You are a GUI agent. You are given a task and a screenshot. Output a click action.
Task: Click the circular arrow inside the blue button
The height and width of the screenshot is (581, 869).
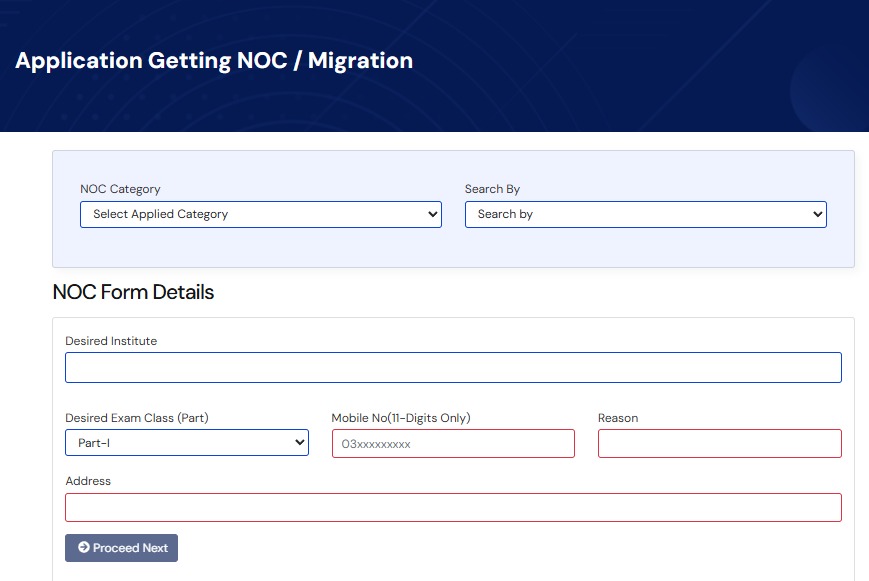point(84,547)
